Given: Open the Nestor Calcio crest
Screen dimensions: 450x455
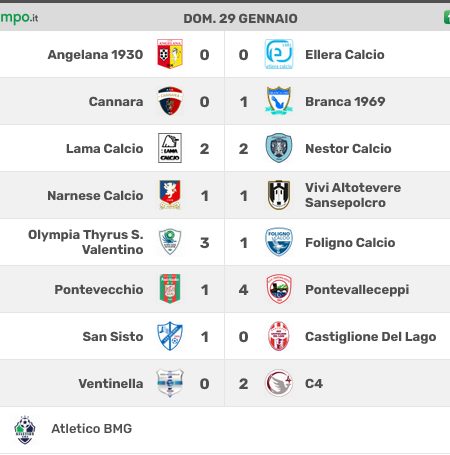Looking at the screenshot, I should [279, 148].
